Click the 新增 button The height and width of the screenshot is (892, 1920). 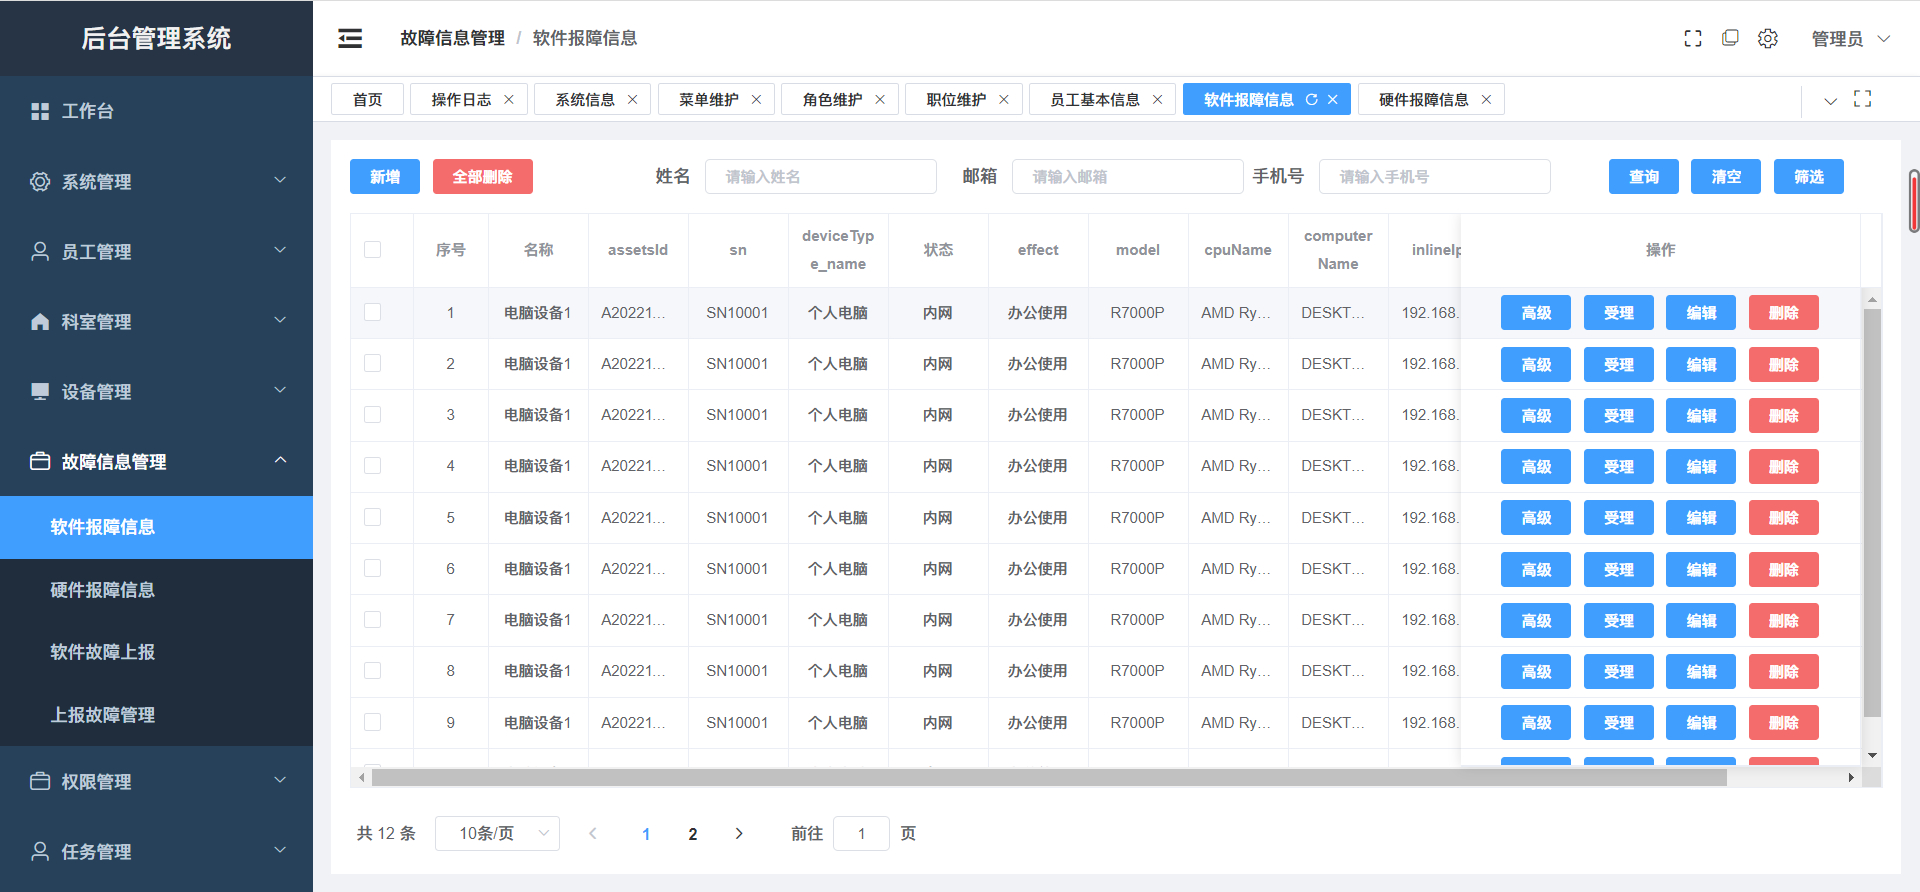[x=385, y=177]
